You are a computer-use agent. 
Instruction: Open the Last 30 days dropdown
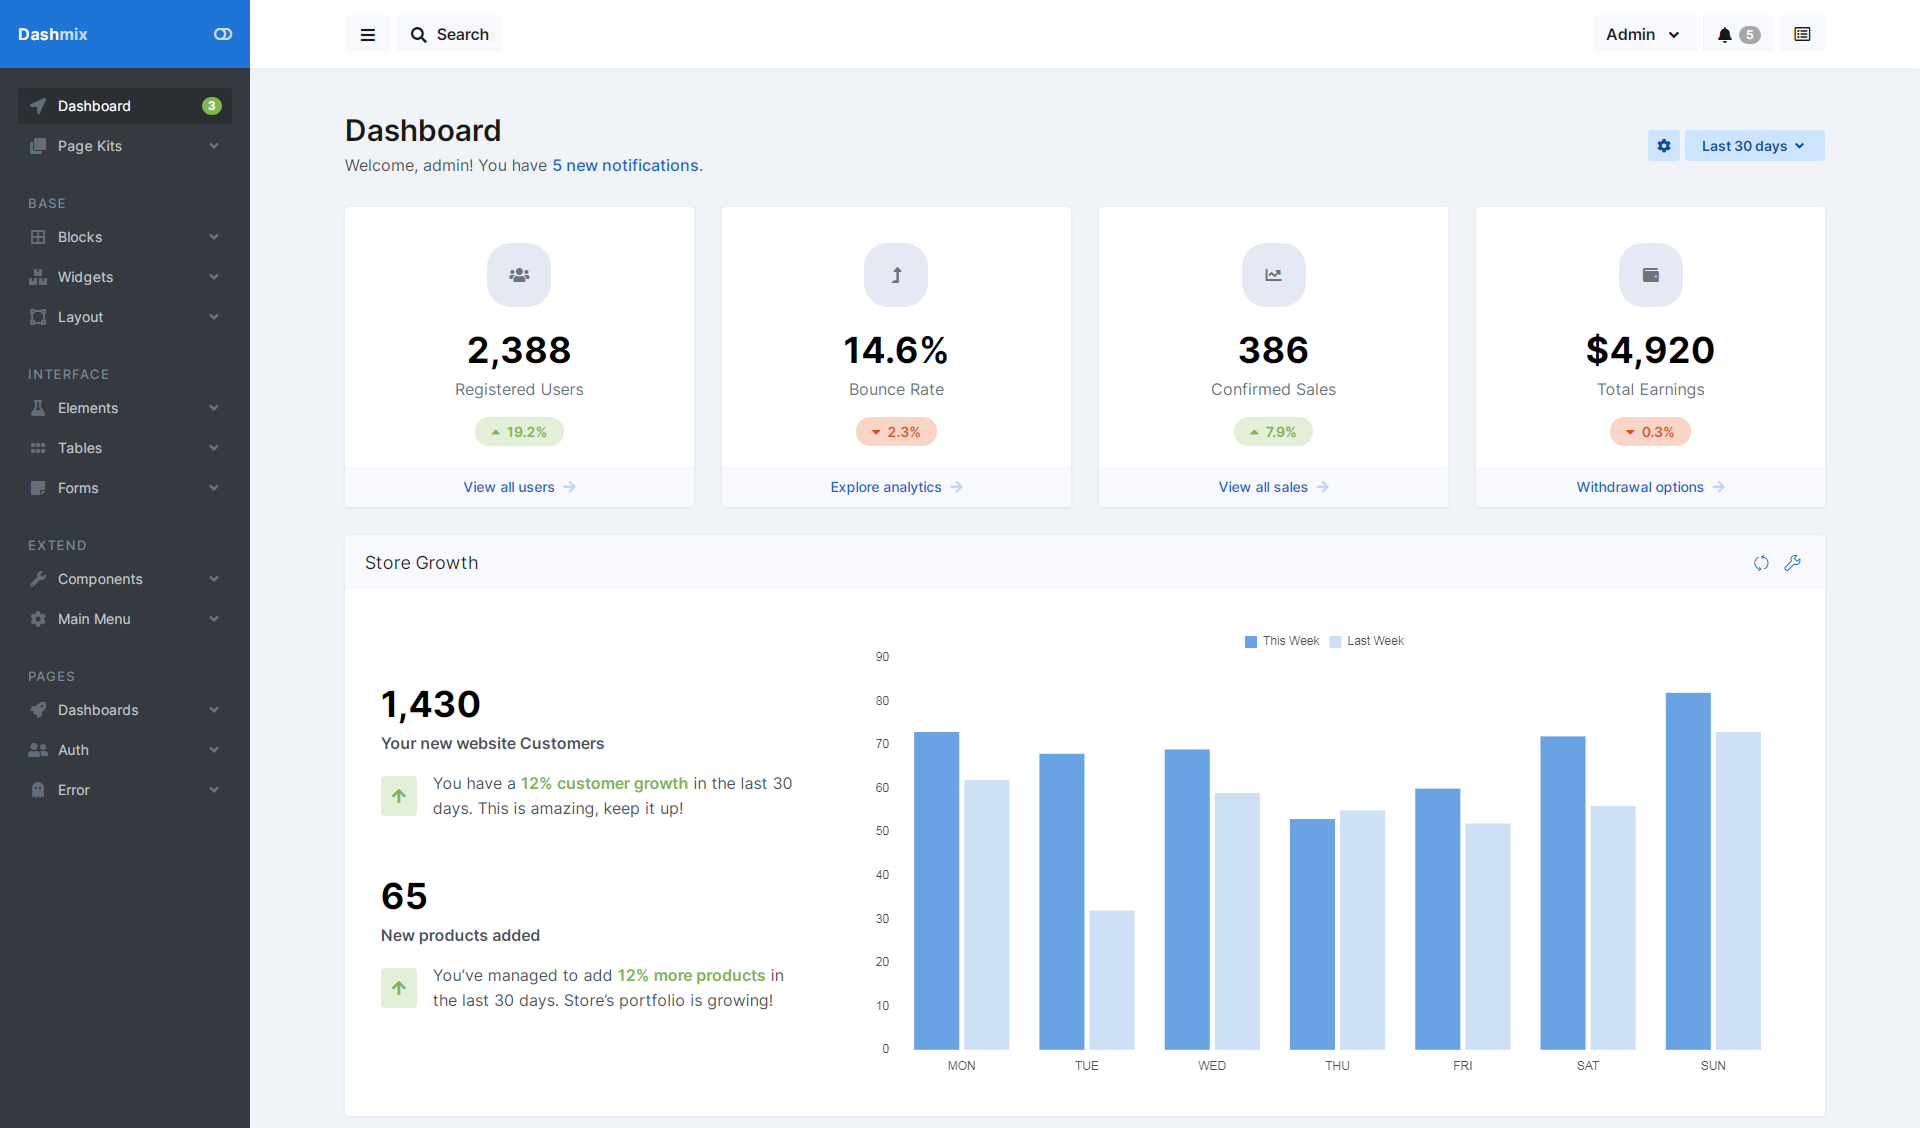point(1751,145)
